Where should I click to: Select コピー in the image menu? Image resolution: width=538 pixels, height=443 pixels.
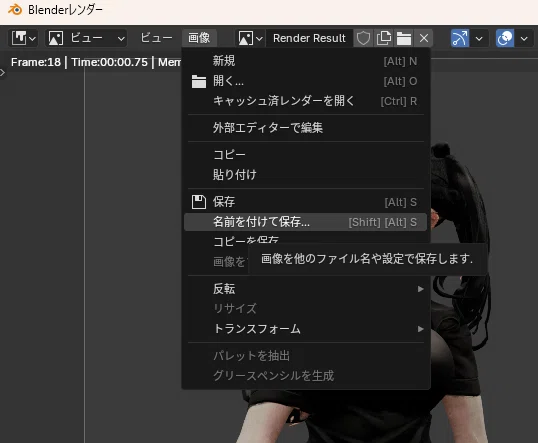click(305, 155)
